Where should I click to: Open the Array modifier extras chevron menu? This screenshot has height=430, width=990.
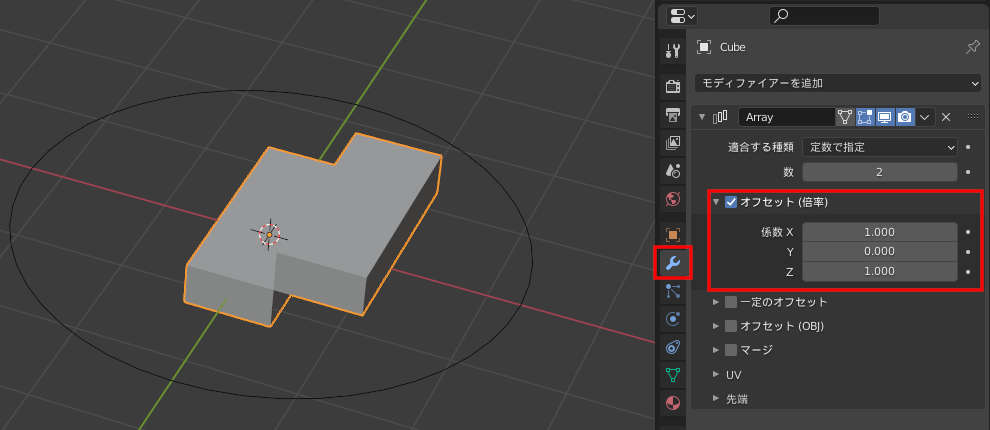[x=925, y=117]
